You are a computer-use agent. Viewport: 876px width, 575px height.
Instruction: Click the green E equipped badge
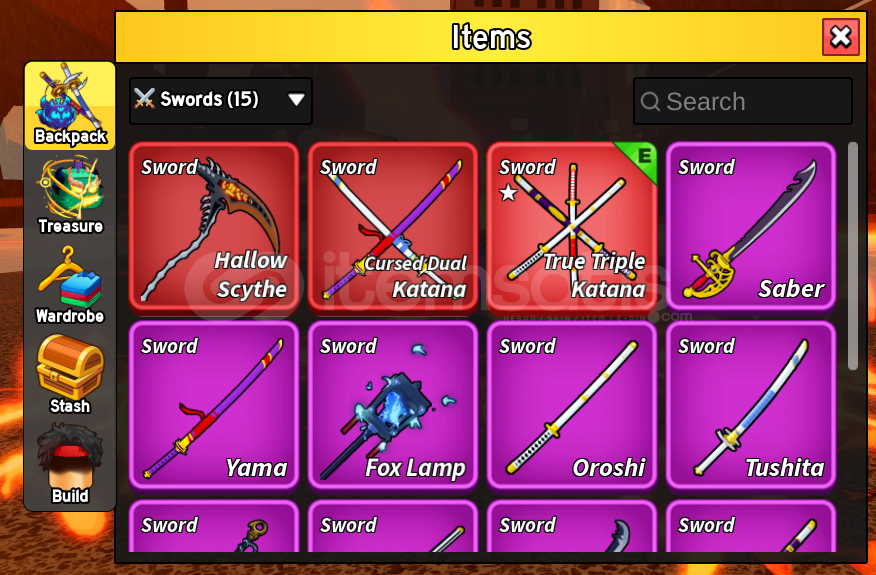[640, 159]
